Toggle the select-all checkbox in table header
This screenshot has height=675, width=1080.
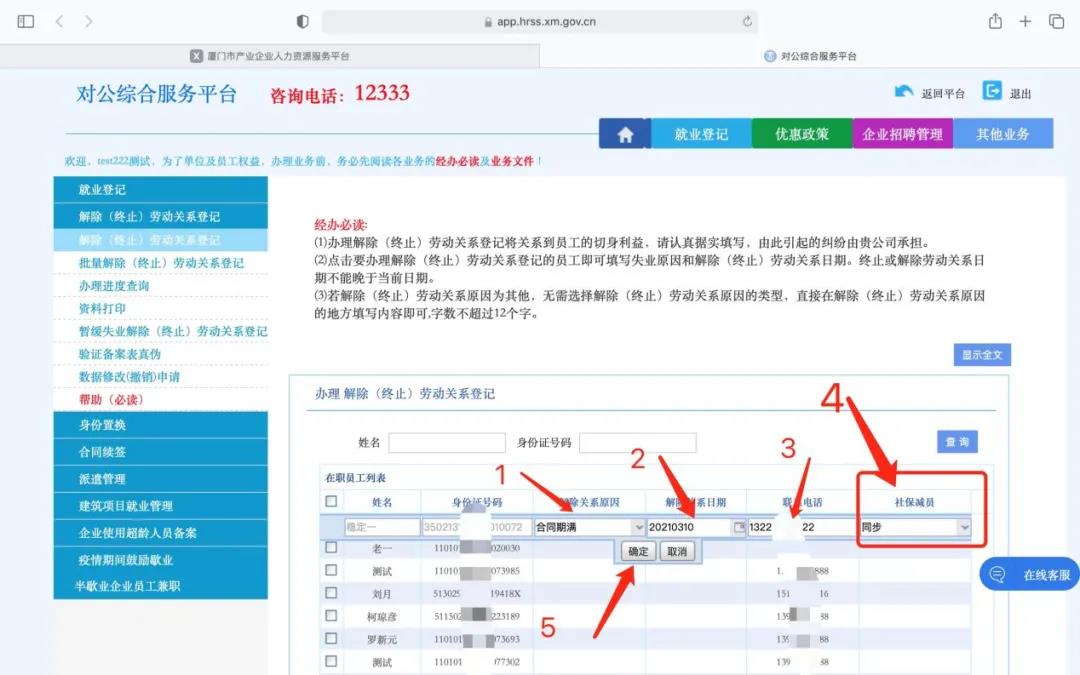(x=331, y=501)
